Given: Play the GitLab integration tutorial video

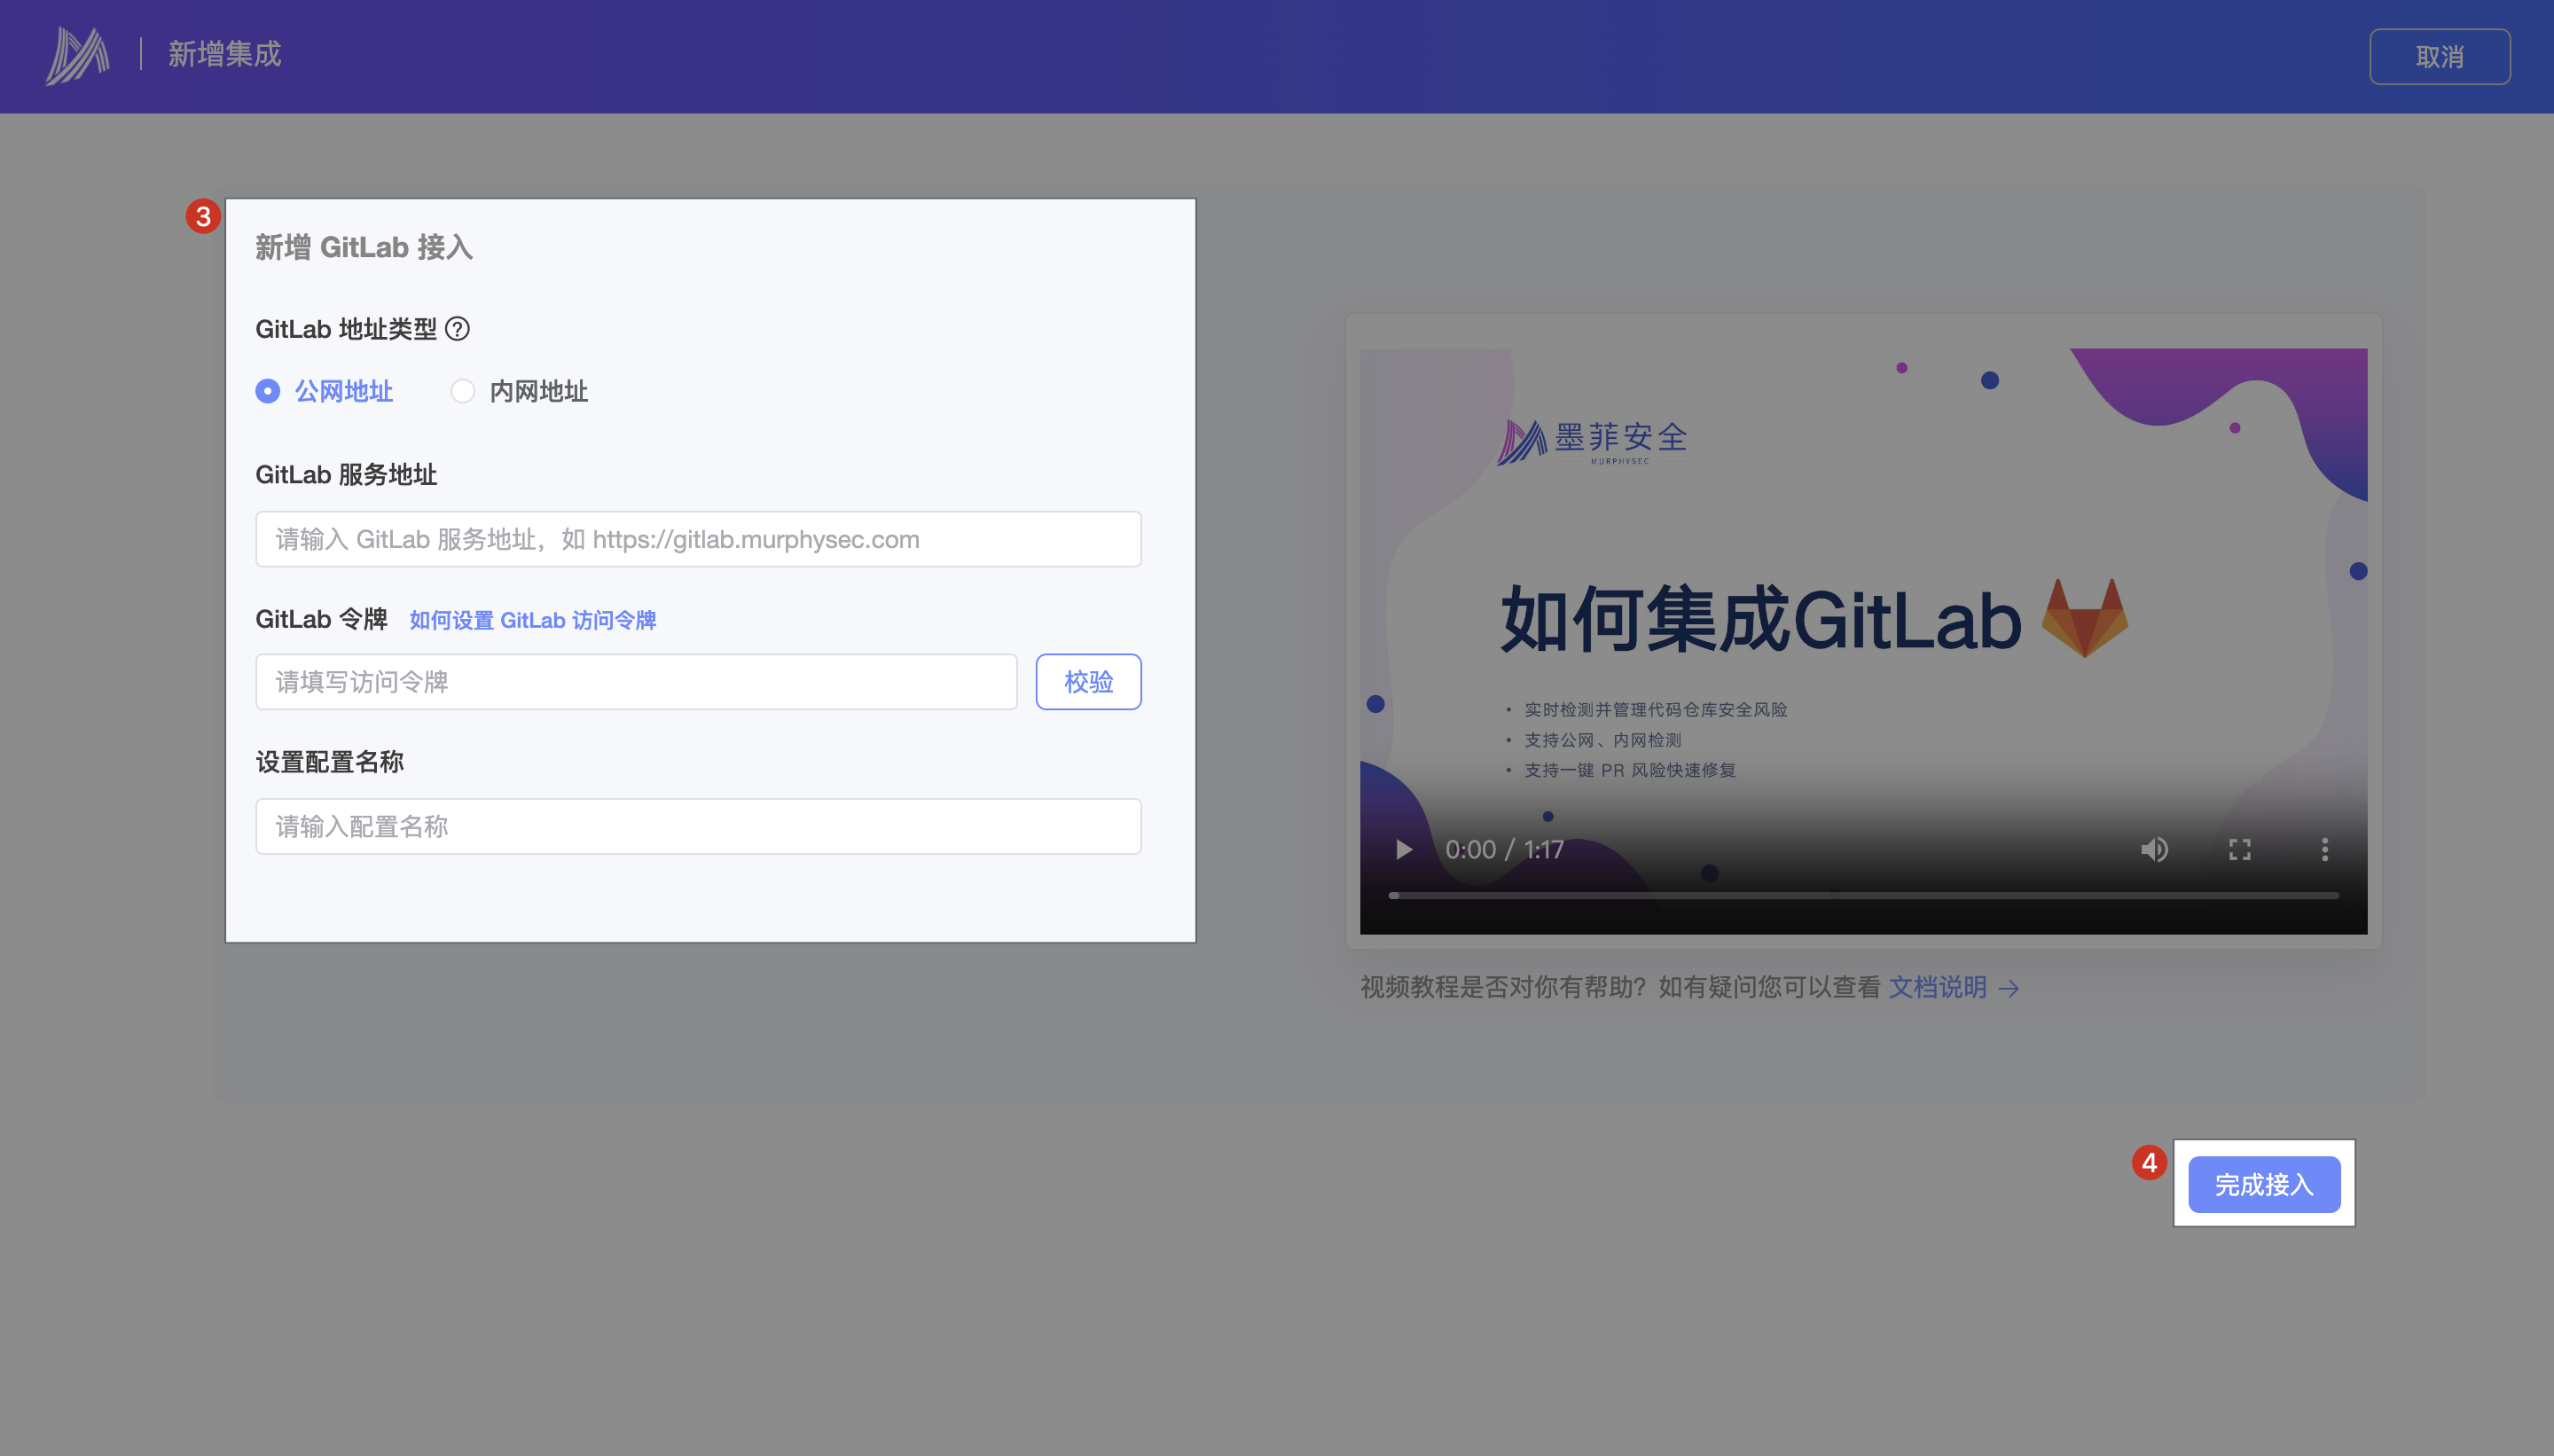Looking at the screenshot, I should pos(1404,850).
